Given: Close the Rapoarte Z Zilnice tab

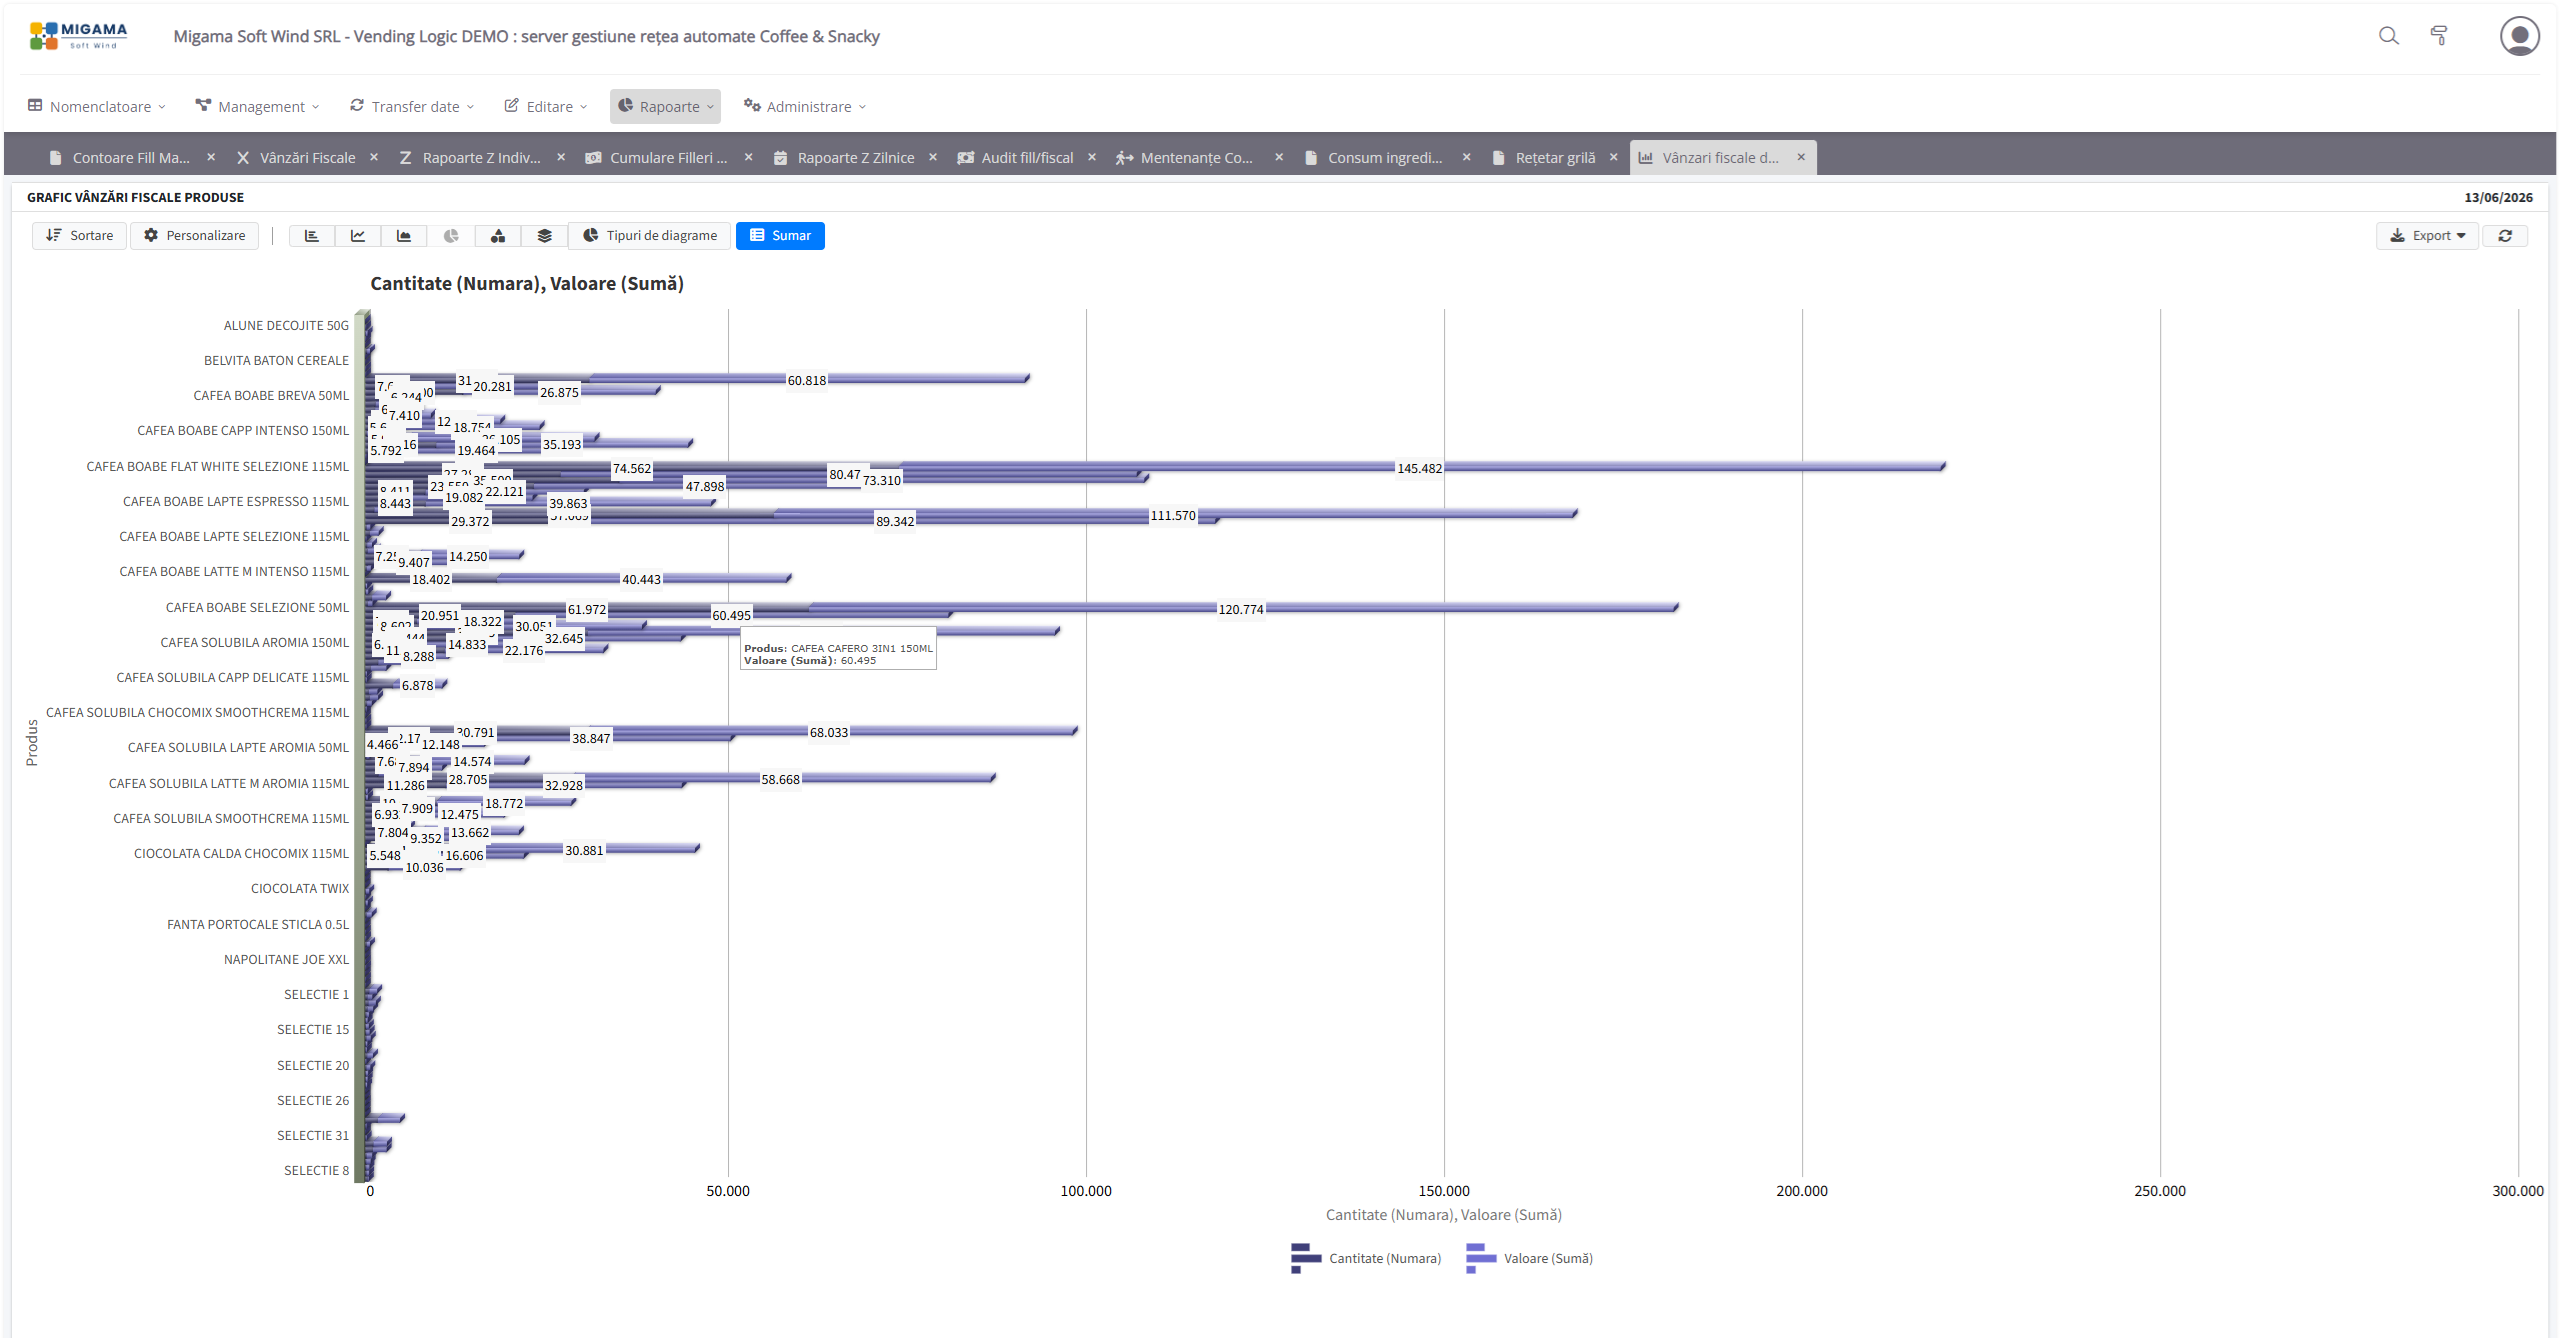Looking at the screenshot, I should 933,157.
